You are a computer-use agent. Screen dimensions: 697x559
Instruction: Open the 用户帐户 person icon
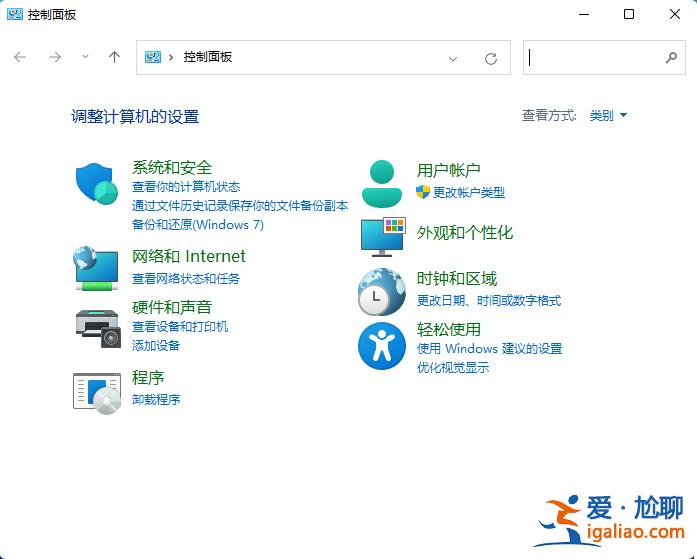pyautogui.click(x=382, y=184)
